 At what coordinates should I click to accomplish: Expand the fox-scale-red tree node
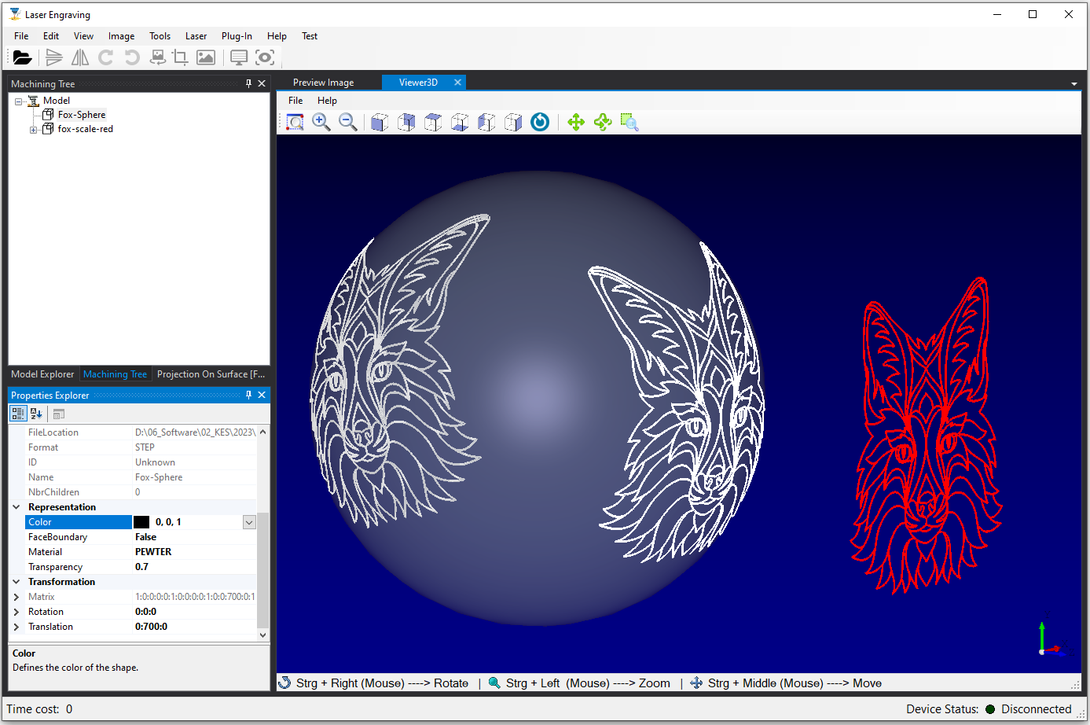click(x=34, y=129)
